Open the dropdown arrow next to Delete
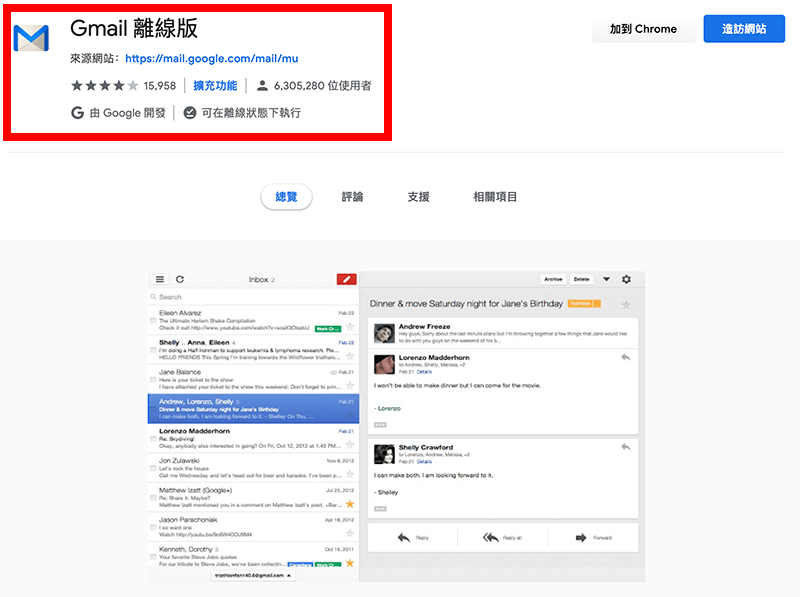 coord(607,280)
